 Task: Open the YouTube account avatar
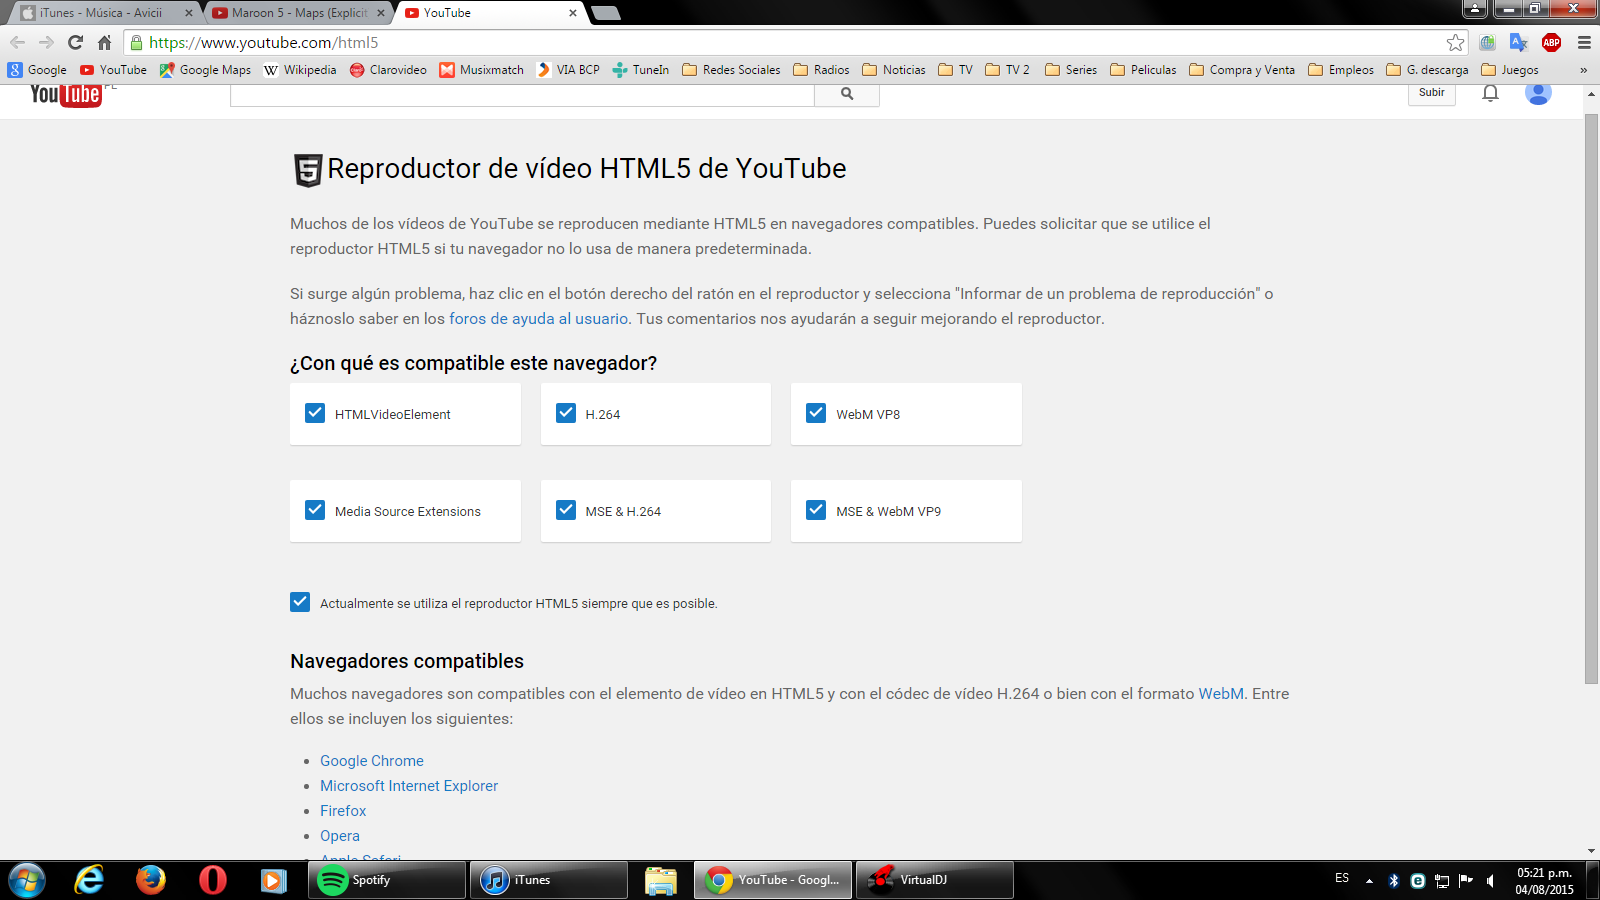coord(1538,93)
